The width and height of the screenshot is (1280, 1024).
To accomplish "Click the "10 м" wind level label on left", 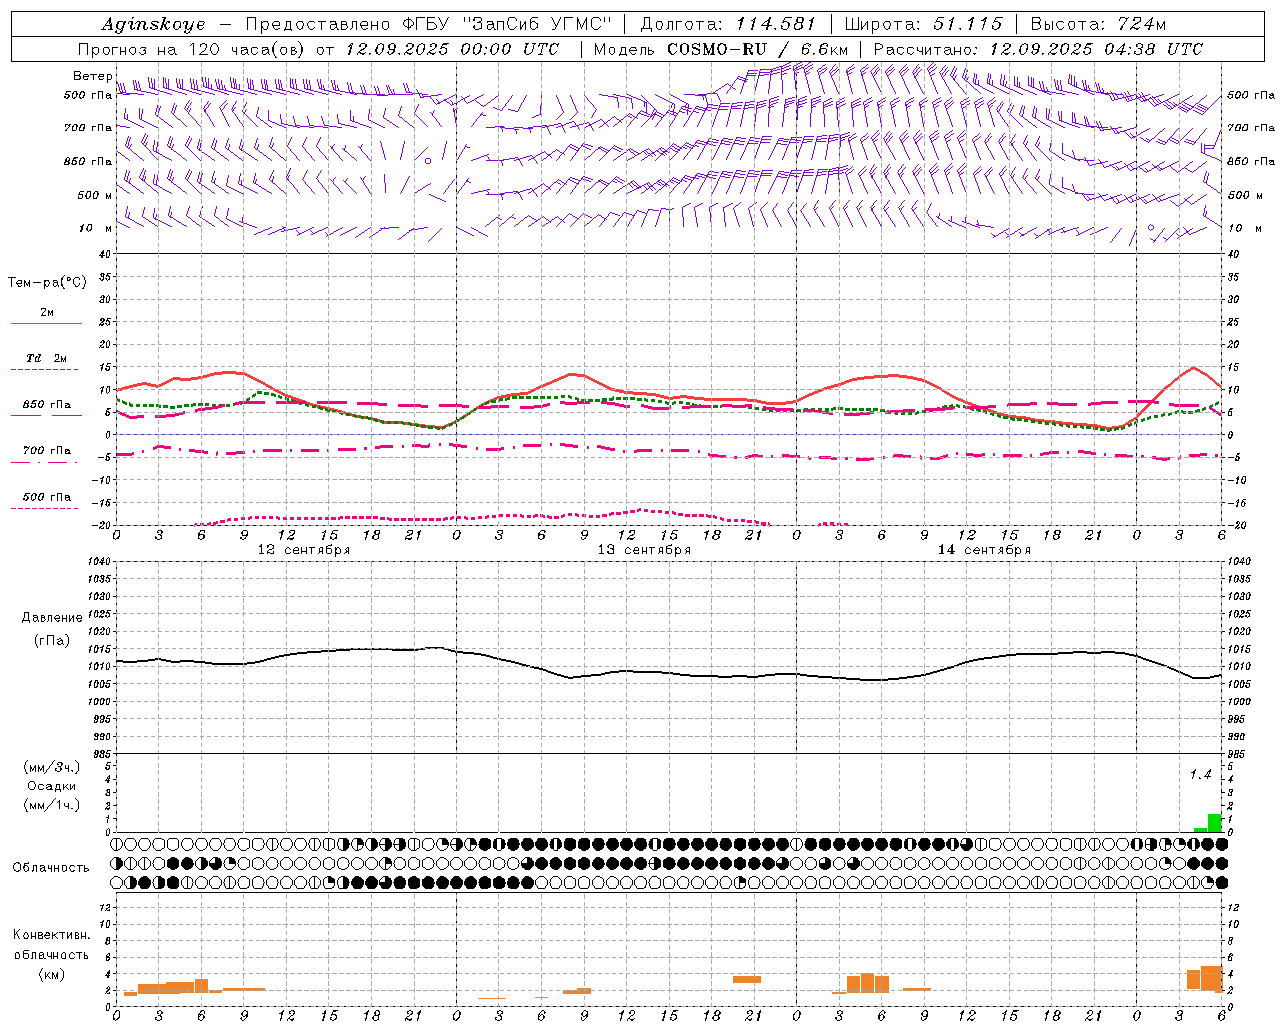I will click(95, 228).
